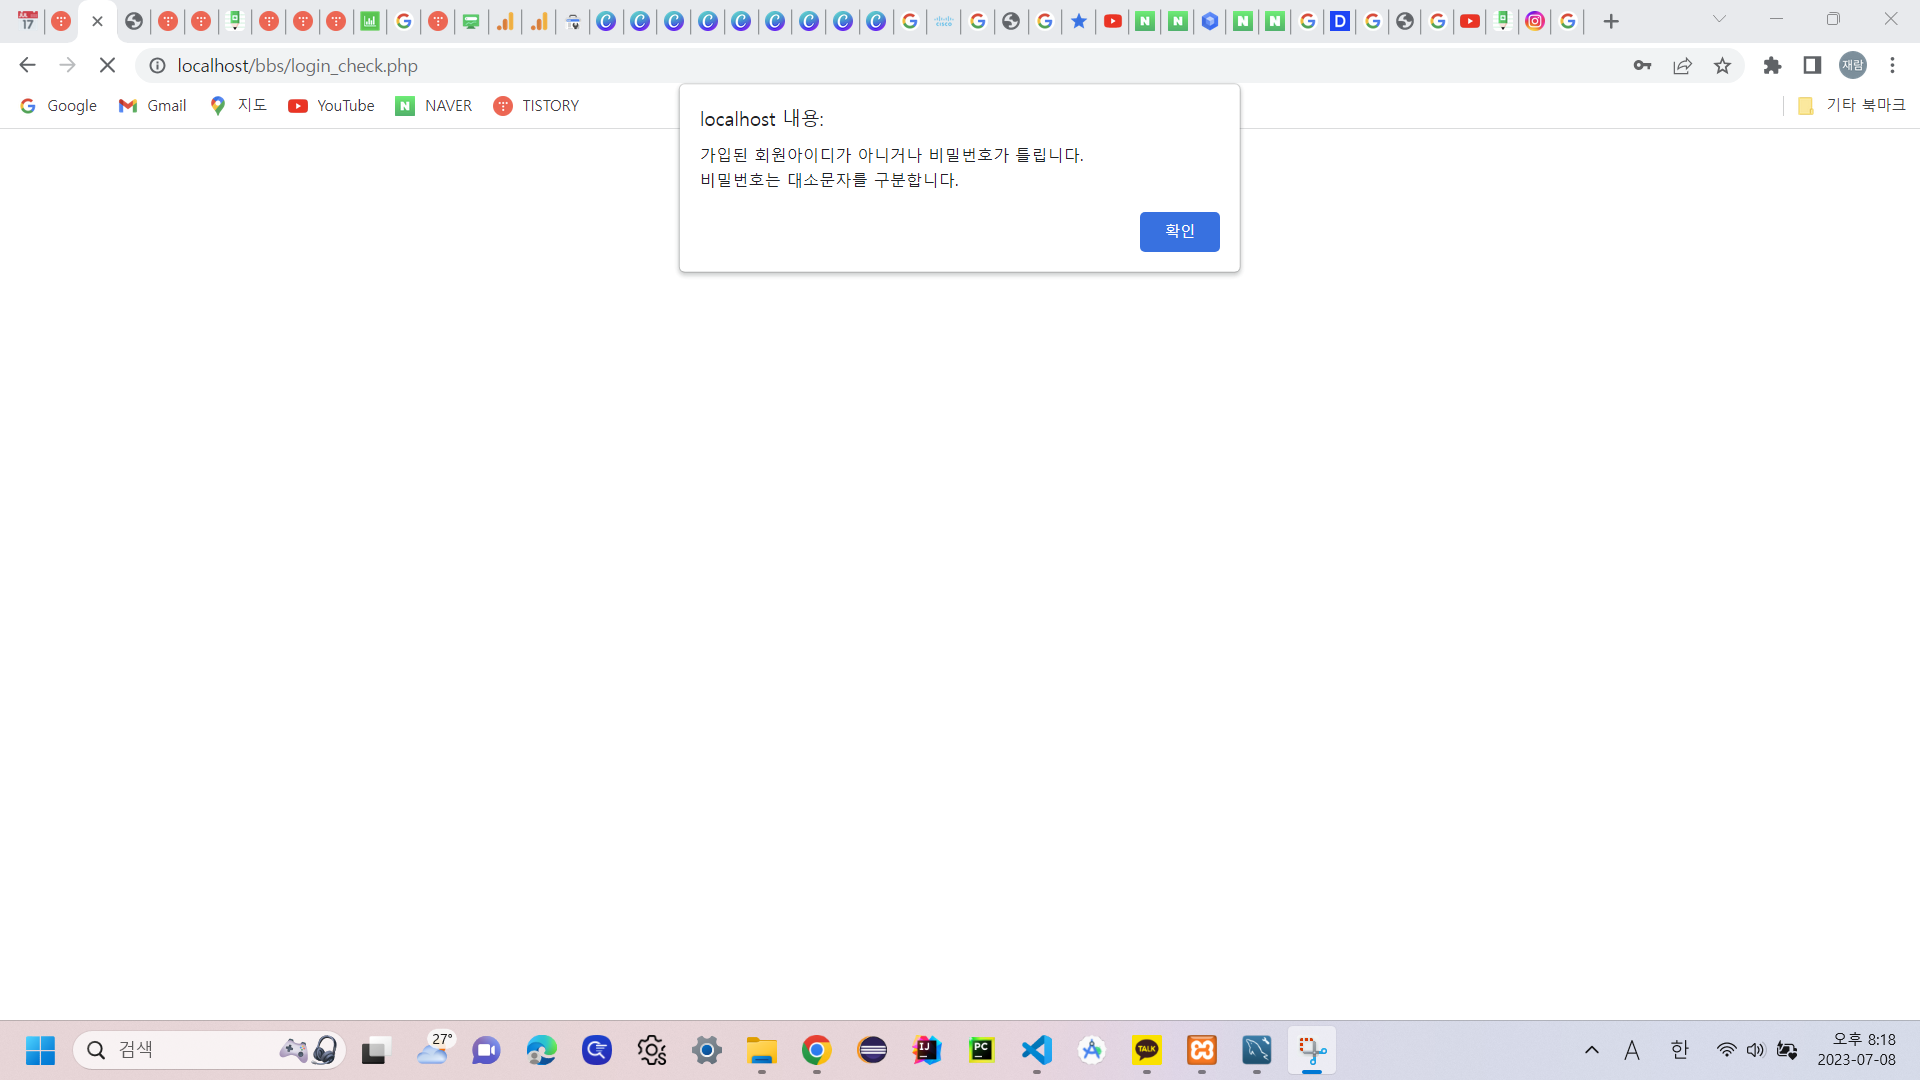The height and width of the screenshot is (1080, 1920).
Task: Open the saved passwords key icon
Action: click(1642, 65)
